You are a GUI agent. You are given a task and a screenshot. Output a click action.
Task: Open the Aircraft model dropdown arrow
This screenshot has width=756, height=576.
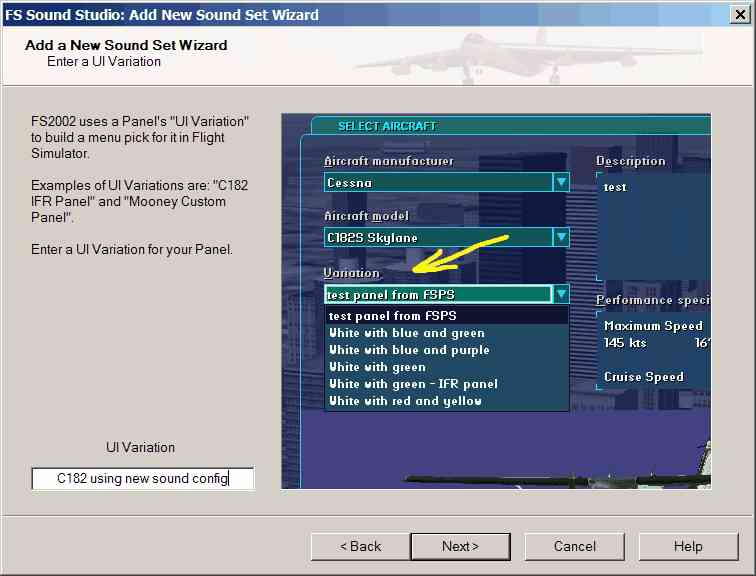[561, 237]
